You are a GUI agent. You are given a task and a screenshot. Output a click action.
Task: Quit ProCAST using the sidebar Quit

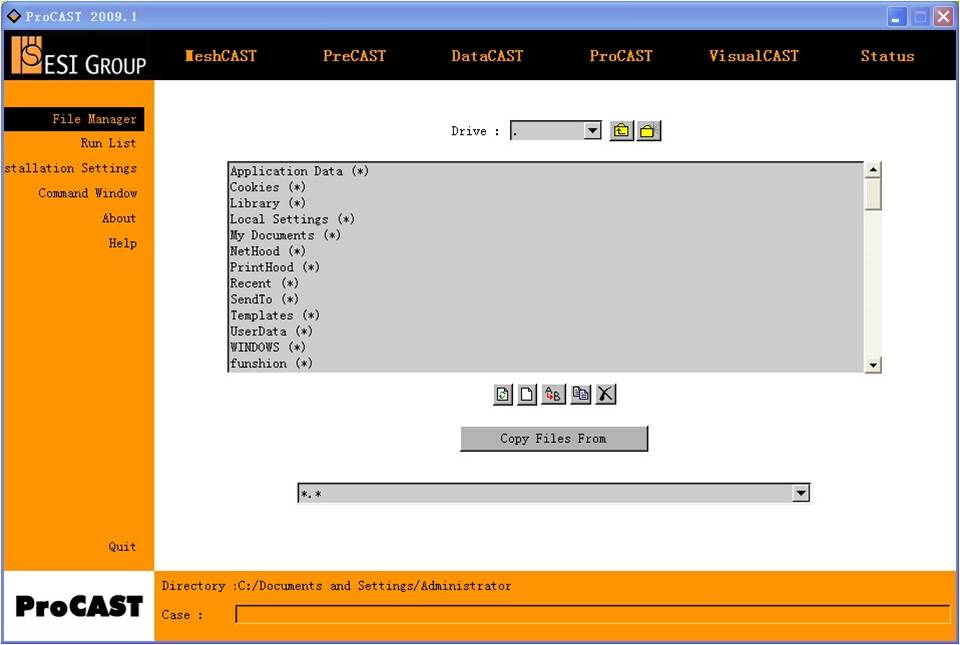[x=122, y=546]
